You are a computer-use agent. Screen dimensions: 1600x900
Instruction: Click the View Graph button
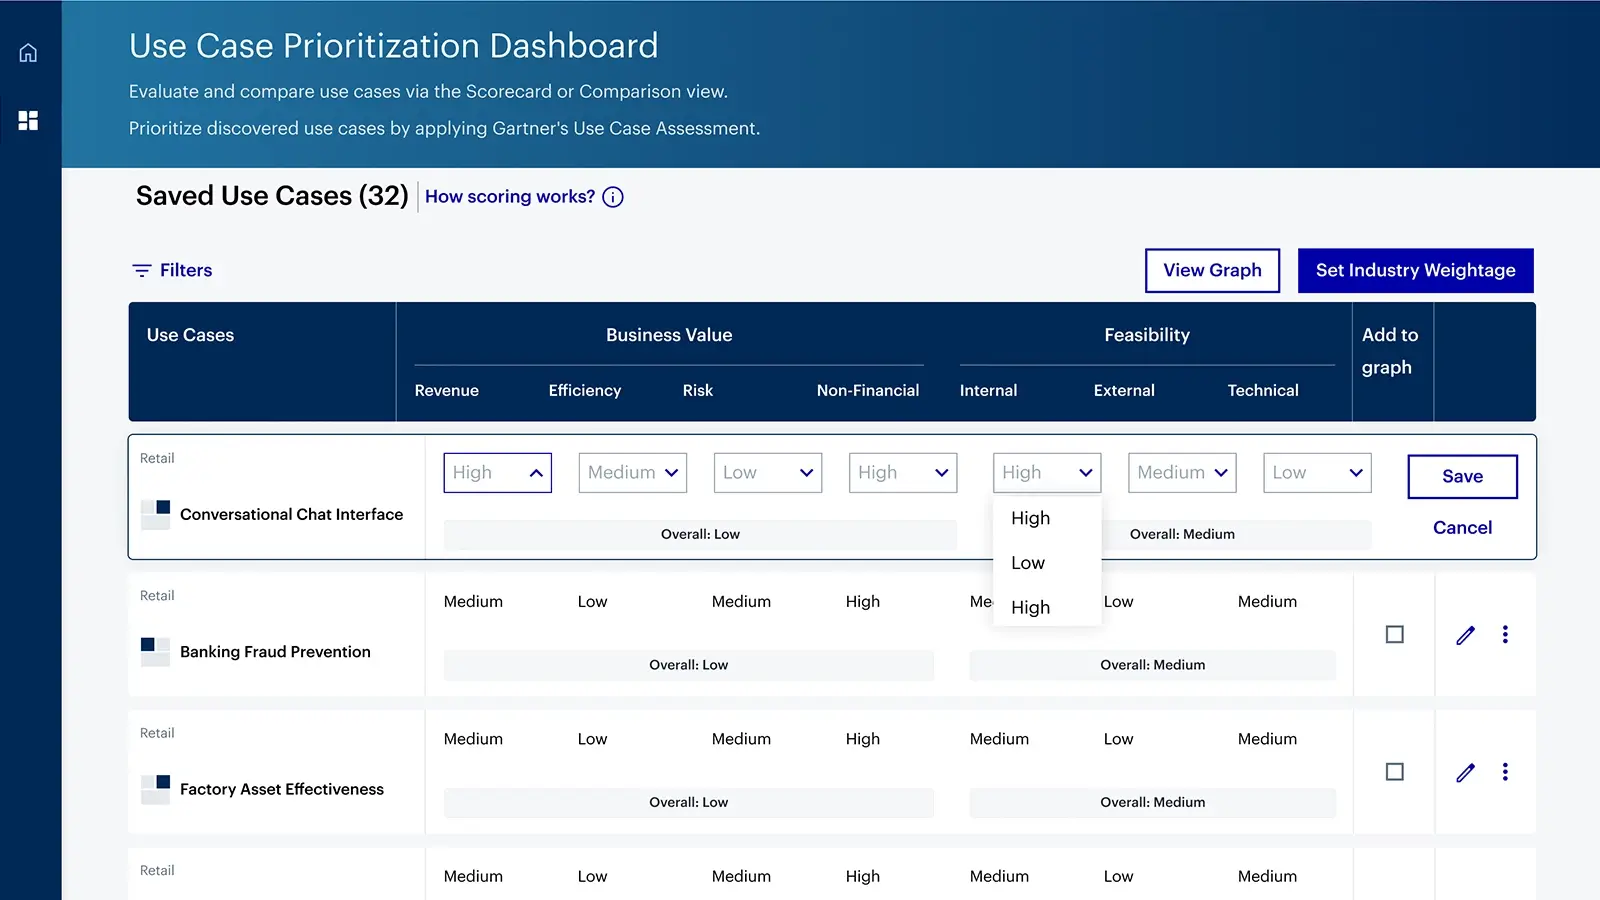coord(1212,270)
